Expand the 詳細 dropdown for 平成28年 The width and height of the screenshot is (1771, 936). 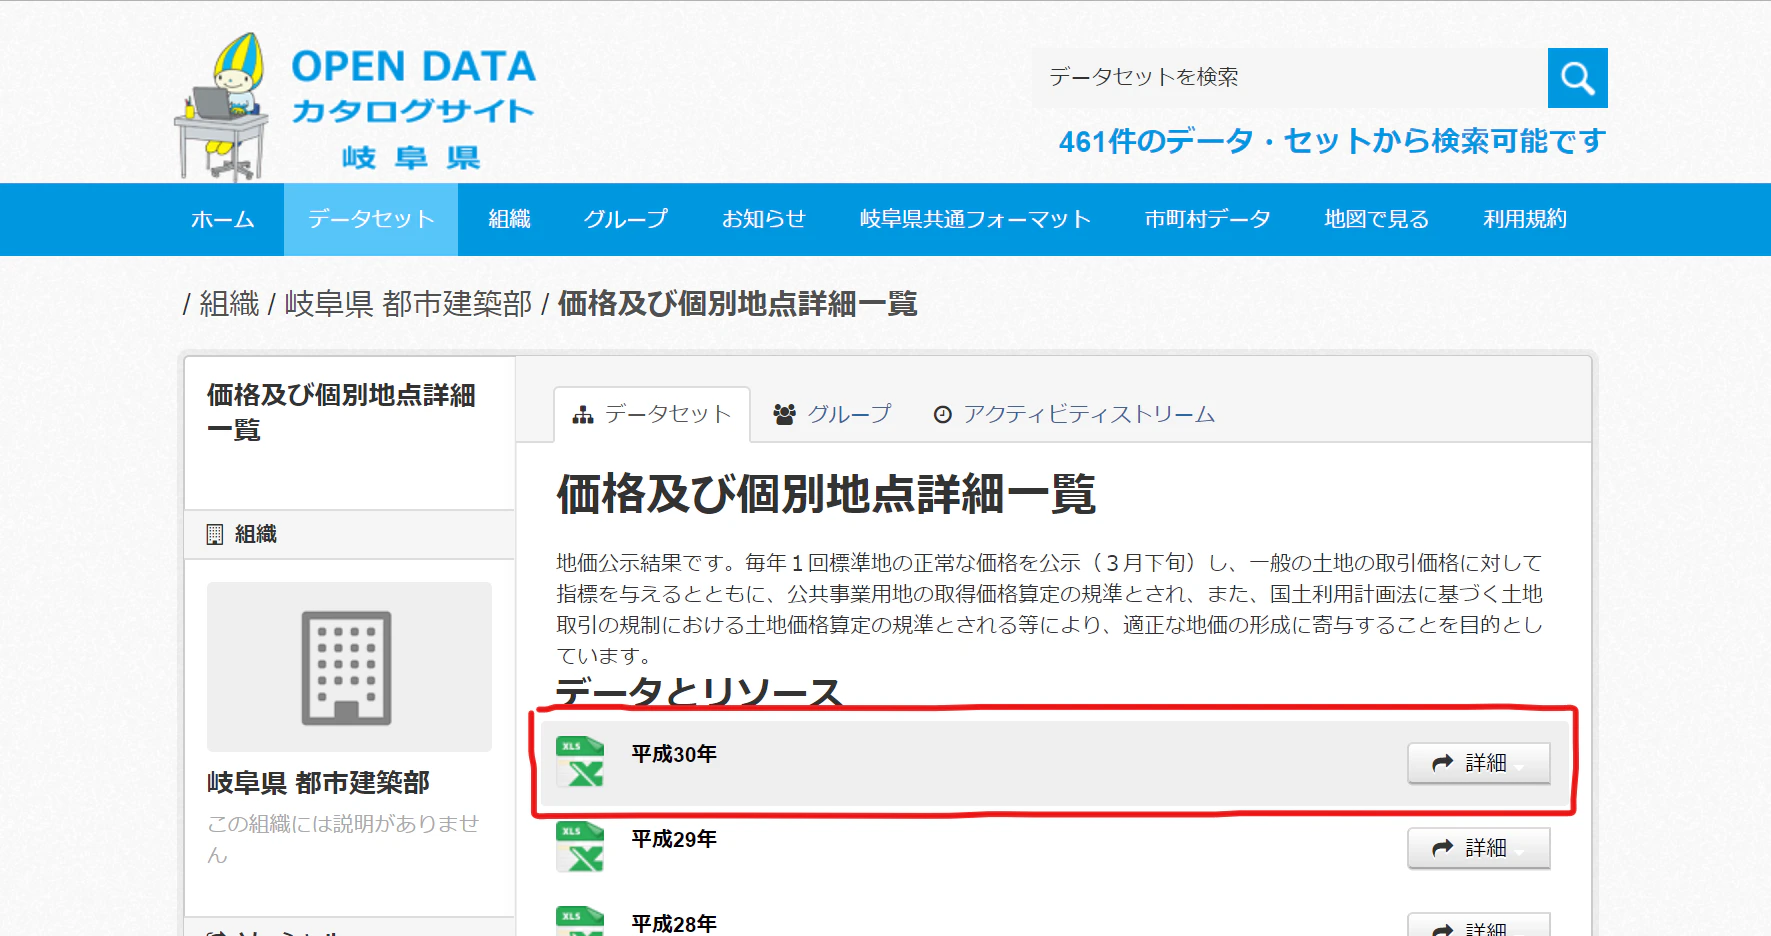pyautogui.click(x=1479, y=925)
